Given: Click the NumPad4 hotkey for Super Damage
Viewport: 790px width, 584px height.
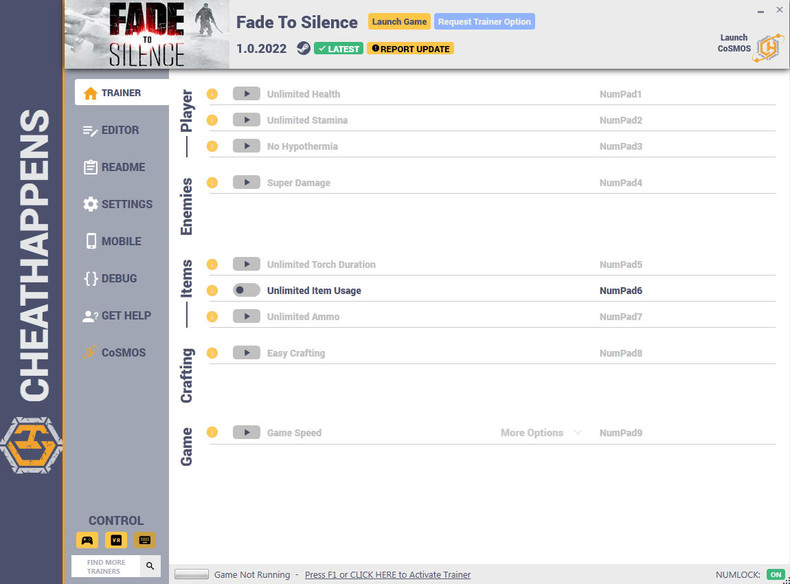Looking at the screenshot, I should click(621, 183).
